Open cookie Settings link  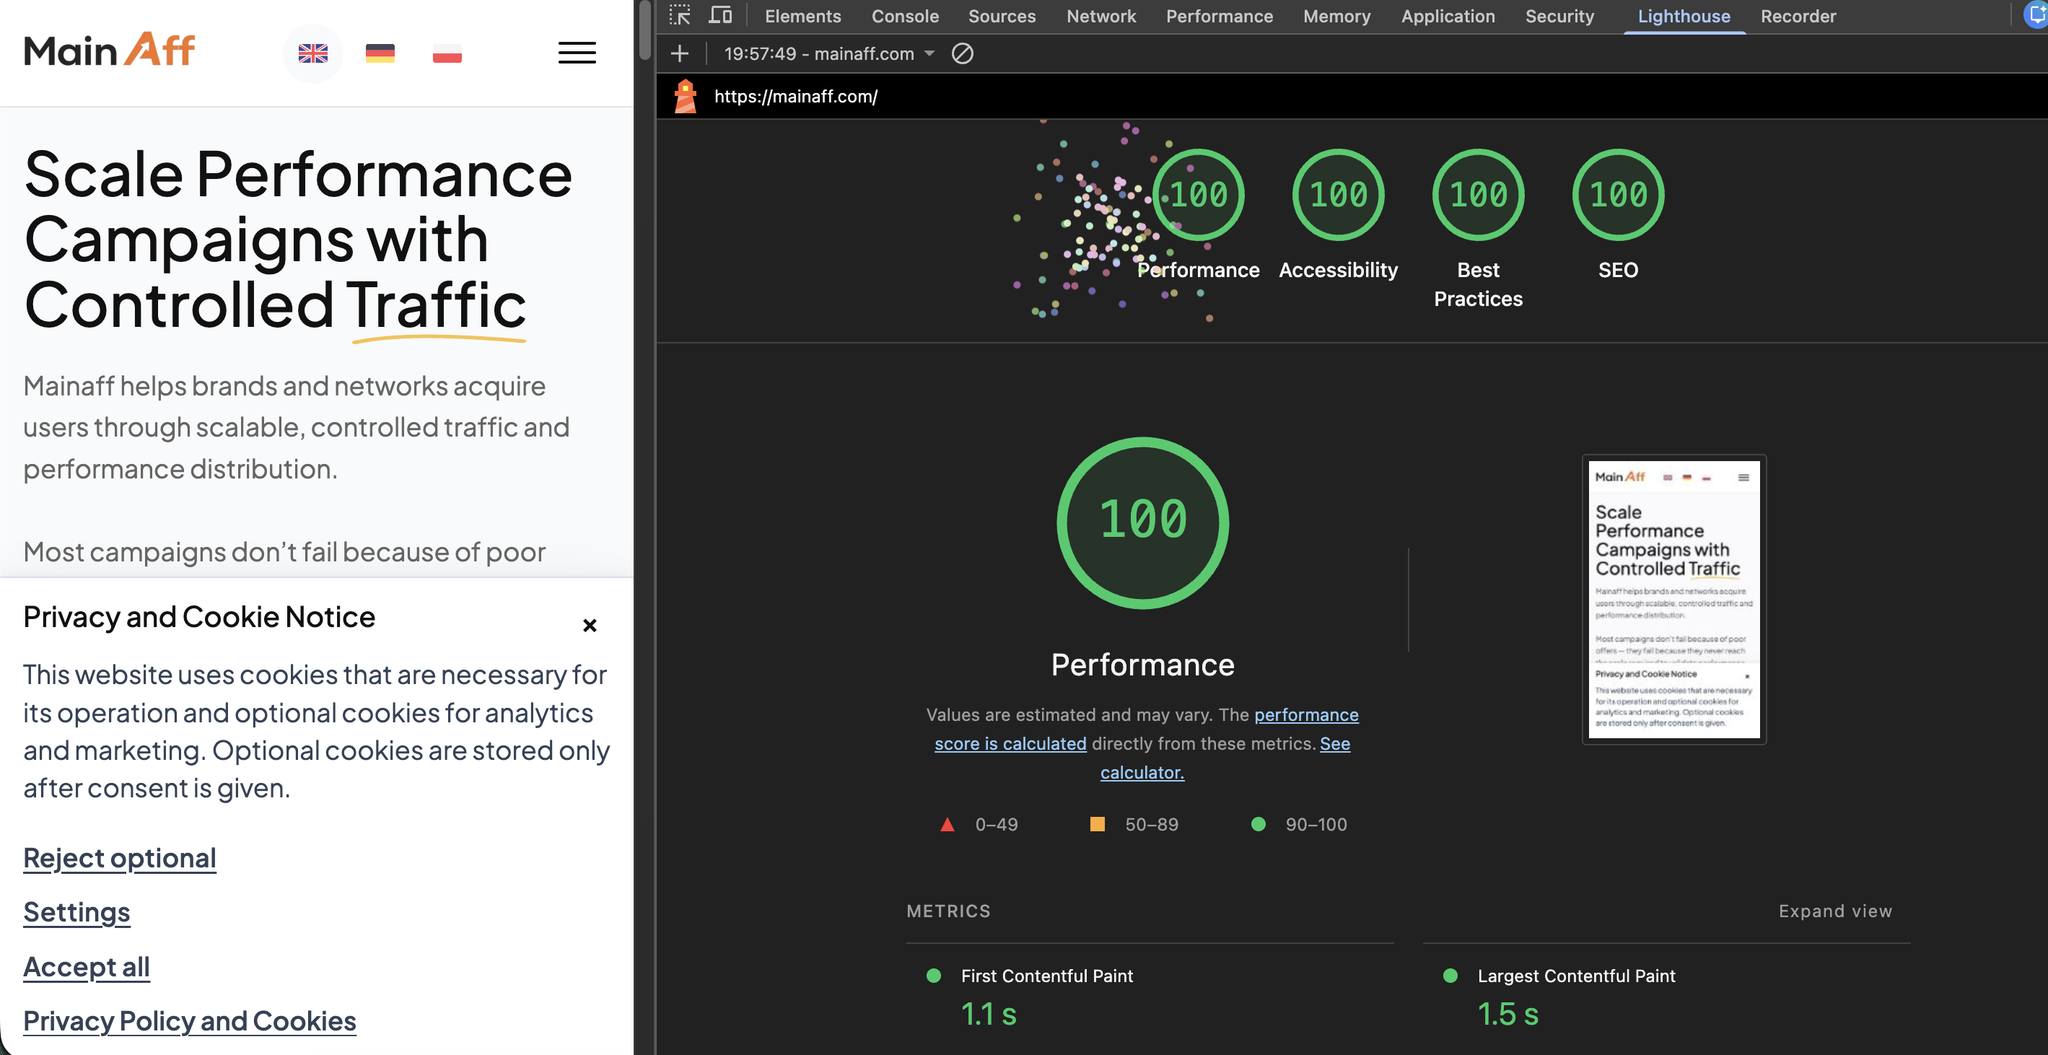point(77,912)
